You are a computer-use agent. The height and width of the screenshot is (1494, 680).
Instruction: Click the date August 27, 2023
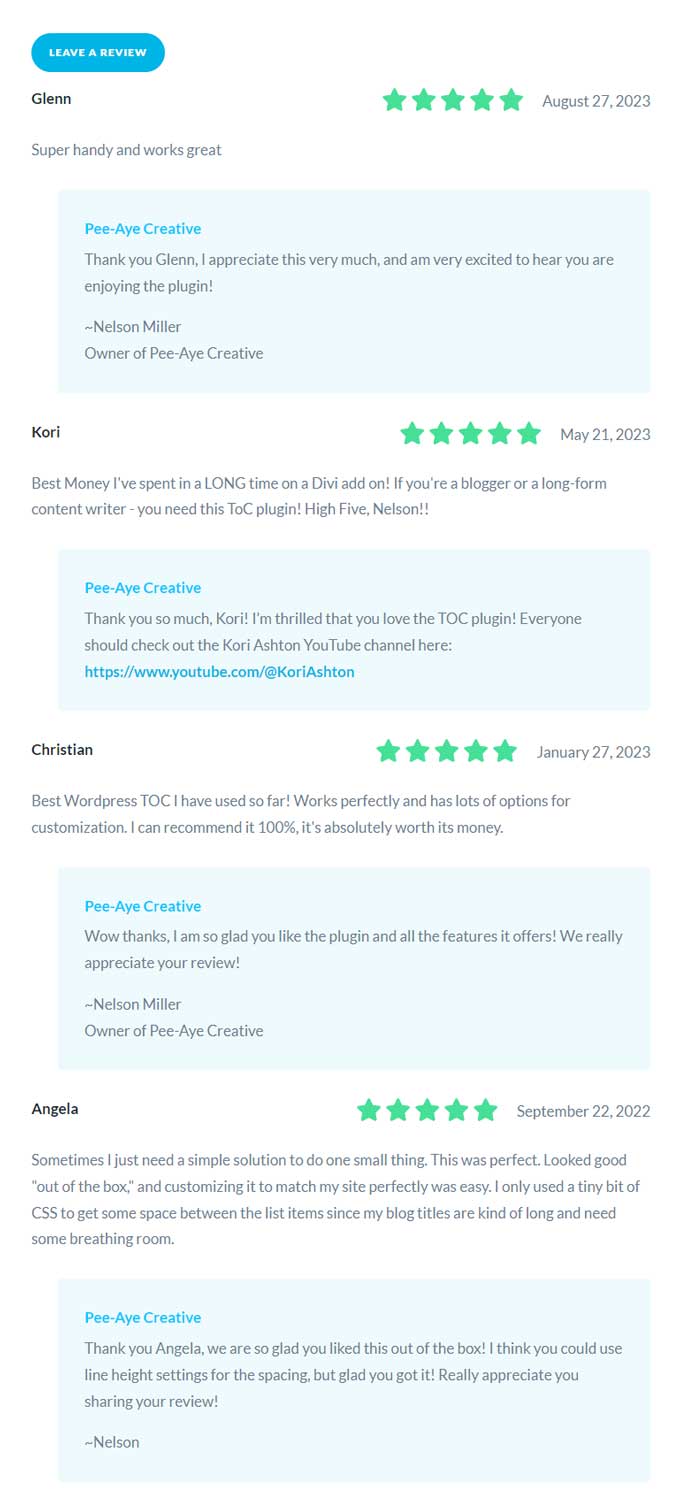(x=596, y=101)
